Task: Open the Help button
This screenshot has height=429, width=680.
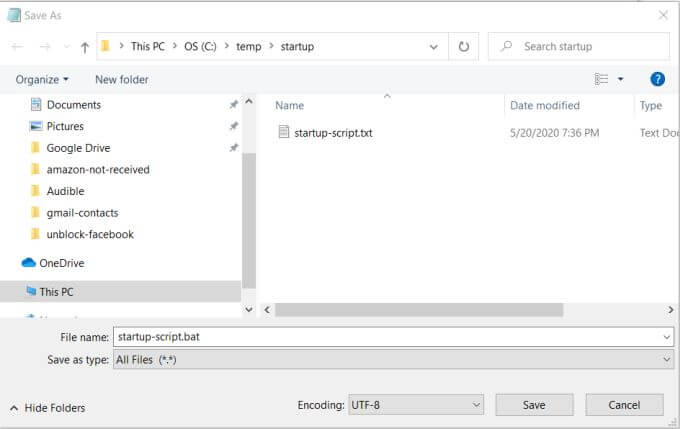Action: [657, 79]
